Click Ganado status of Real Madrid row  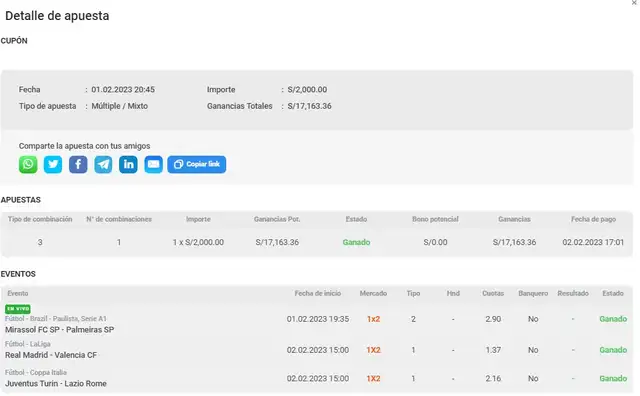tap(613, 350)
